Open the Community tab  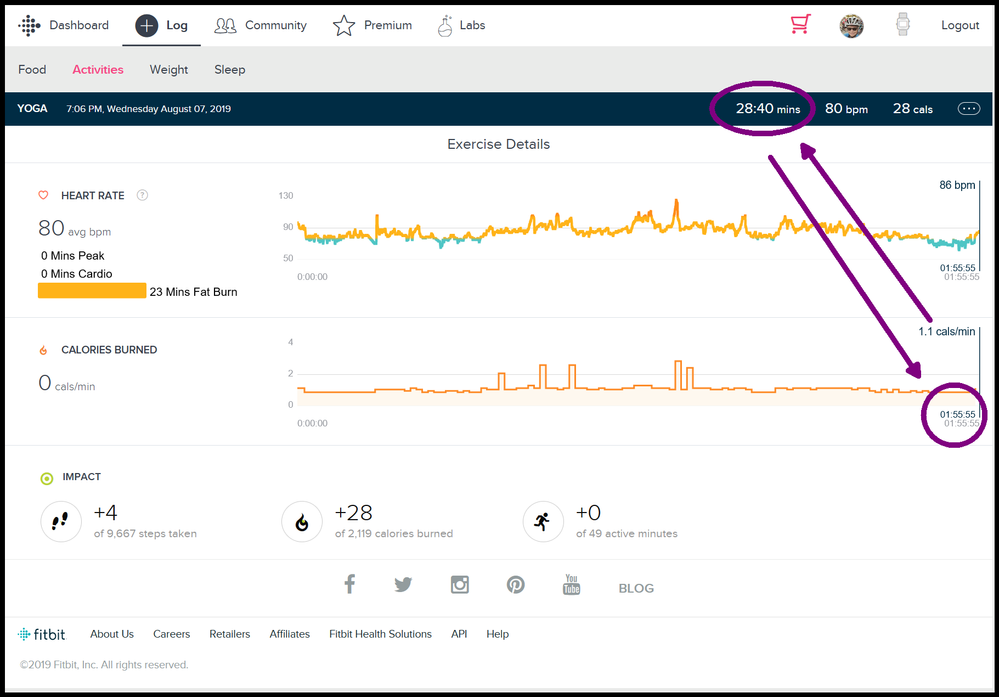tap(276, 25)
